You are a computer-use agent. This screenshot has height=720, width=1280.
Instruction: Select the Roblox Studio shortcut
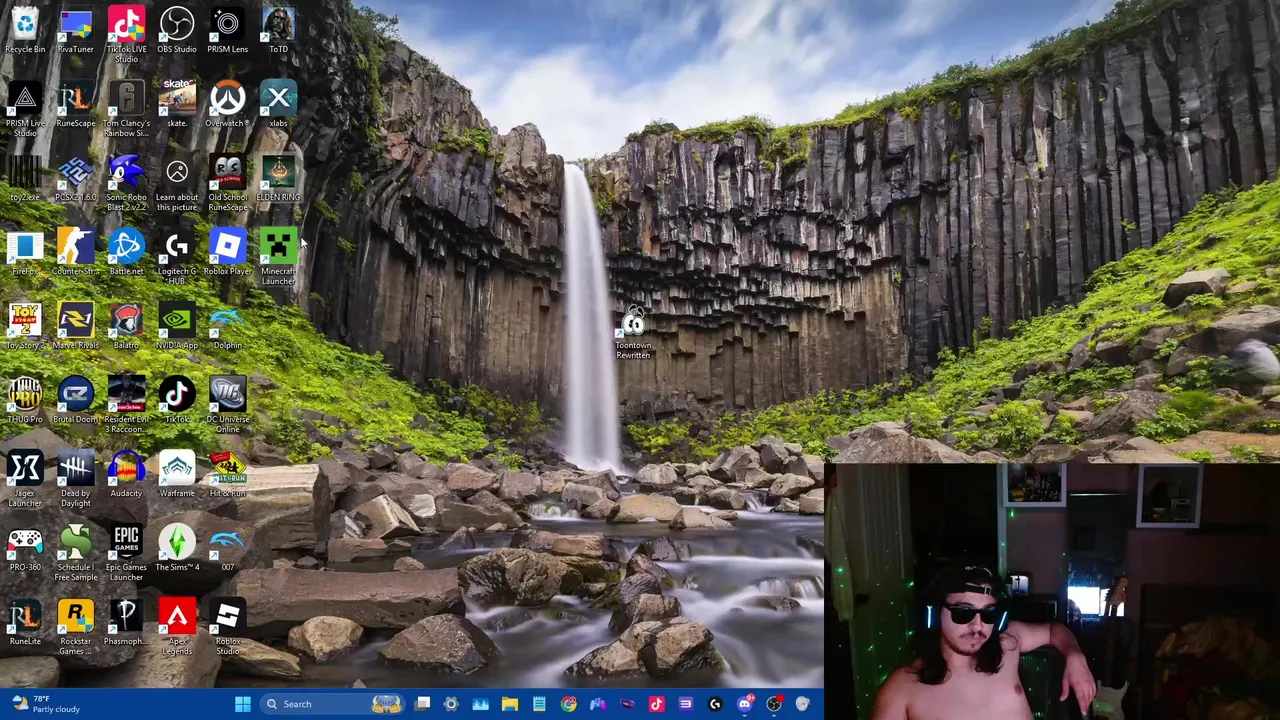227,627
